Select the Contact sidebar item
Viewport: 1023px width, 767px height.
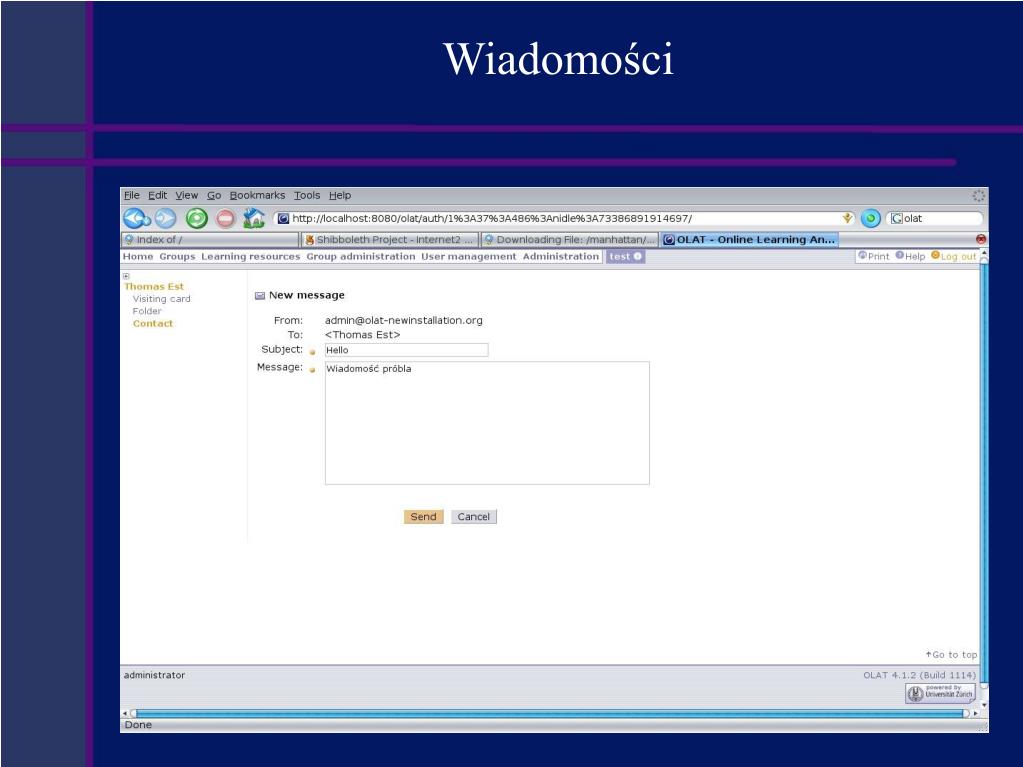pos(153,323)
